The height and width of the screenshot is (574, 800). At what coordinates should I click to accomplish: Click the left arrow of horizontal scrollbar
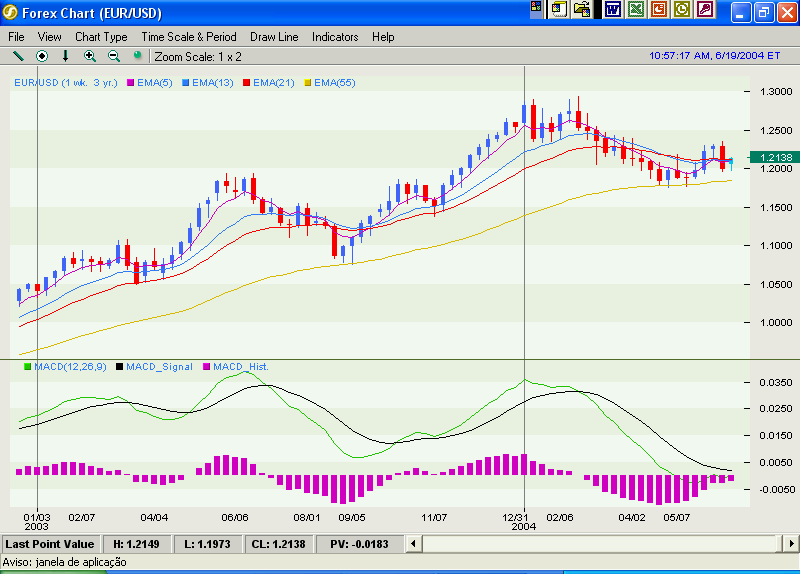tap(430, 544)
